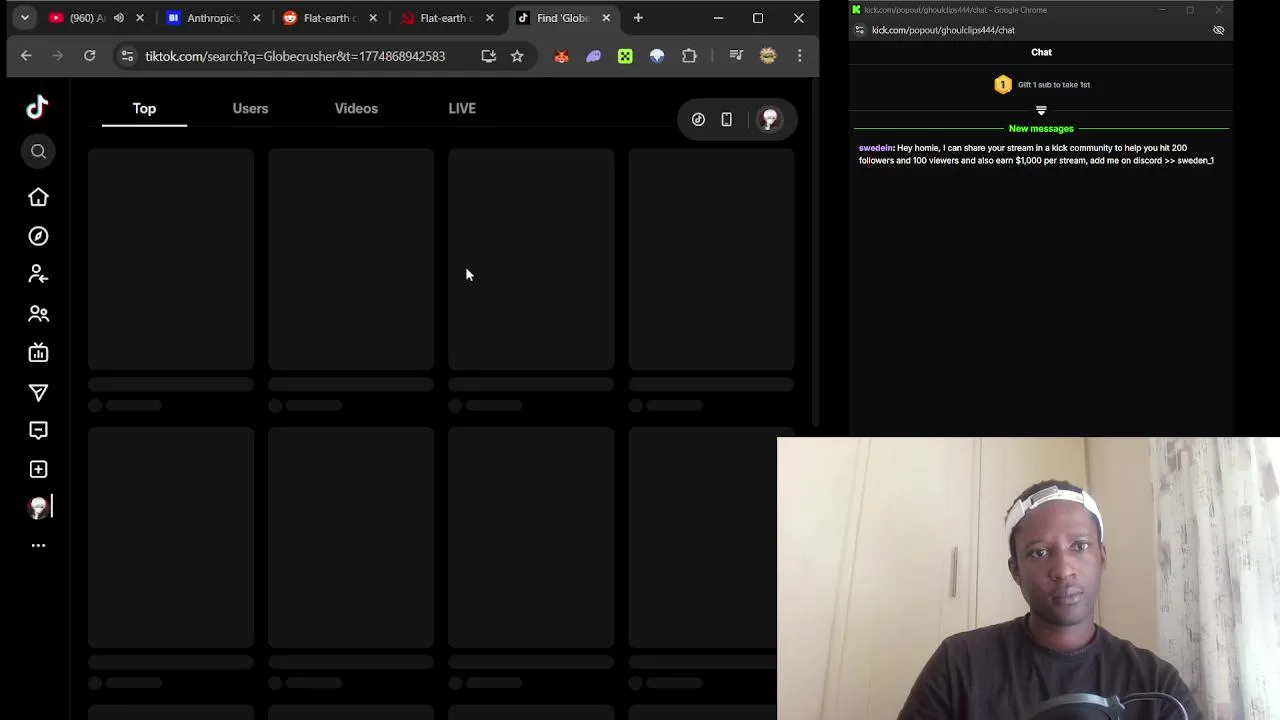Click the New messages divider label
Image resolution: width=1280 pixels, height=720 pixels.
pyautogui.click(x=1041, y=129)
